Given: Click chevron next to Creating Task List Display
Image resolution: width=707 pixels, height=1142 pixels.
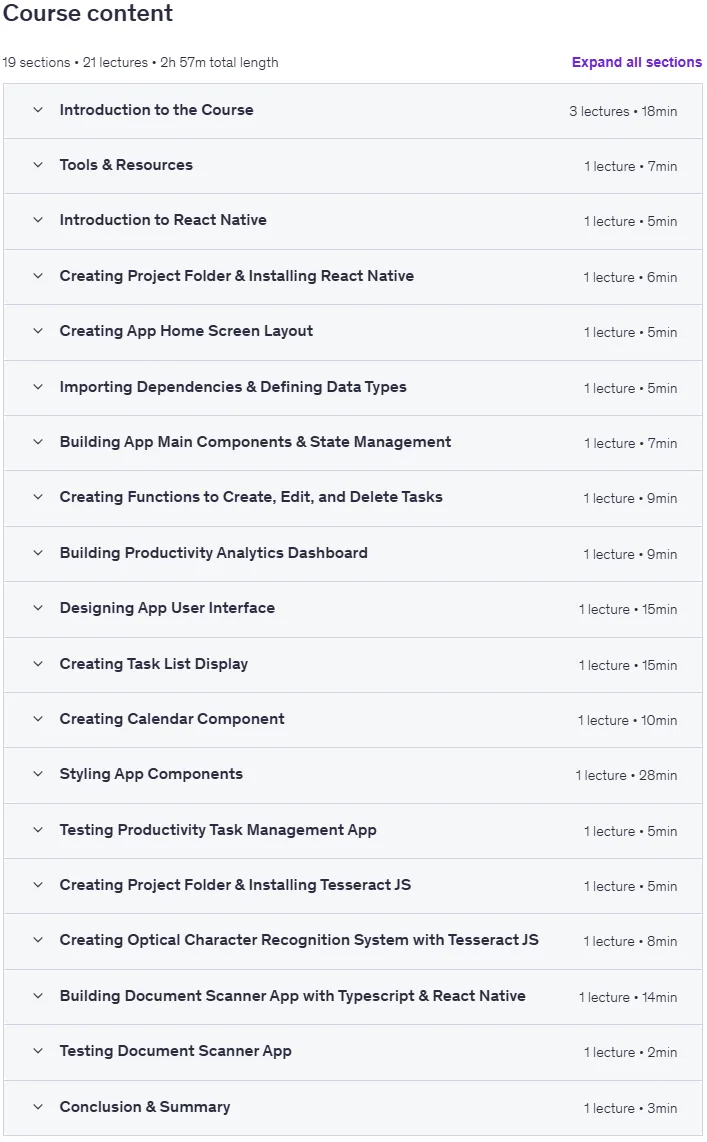Looking at the screenshot, I should [x=38, y=664].
